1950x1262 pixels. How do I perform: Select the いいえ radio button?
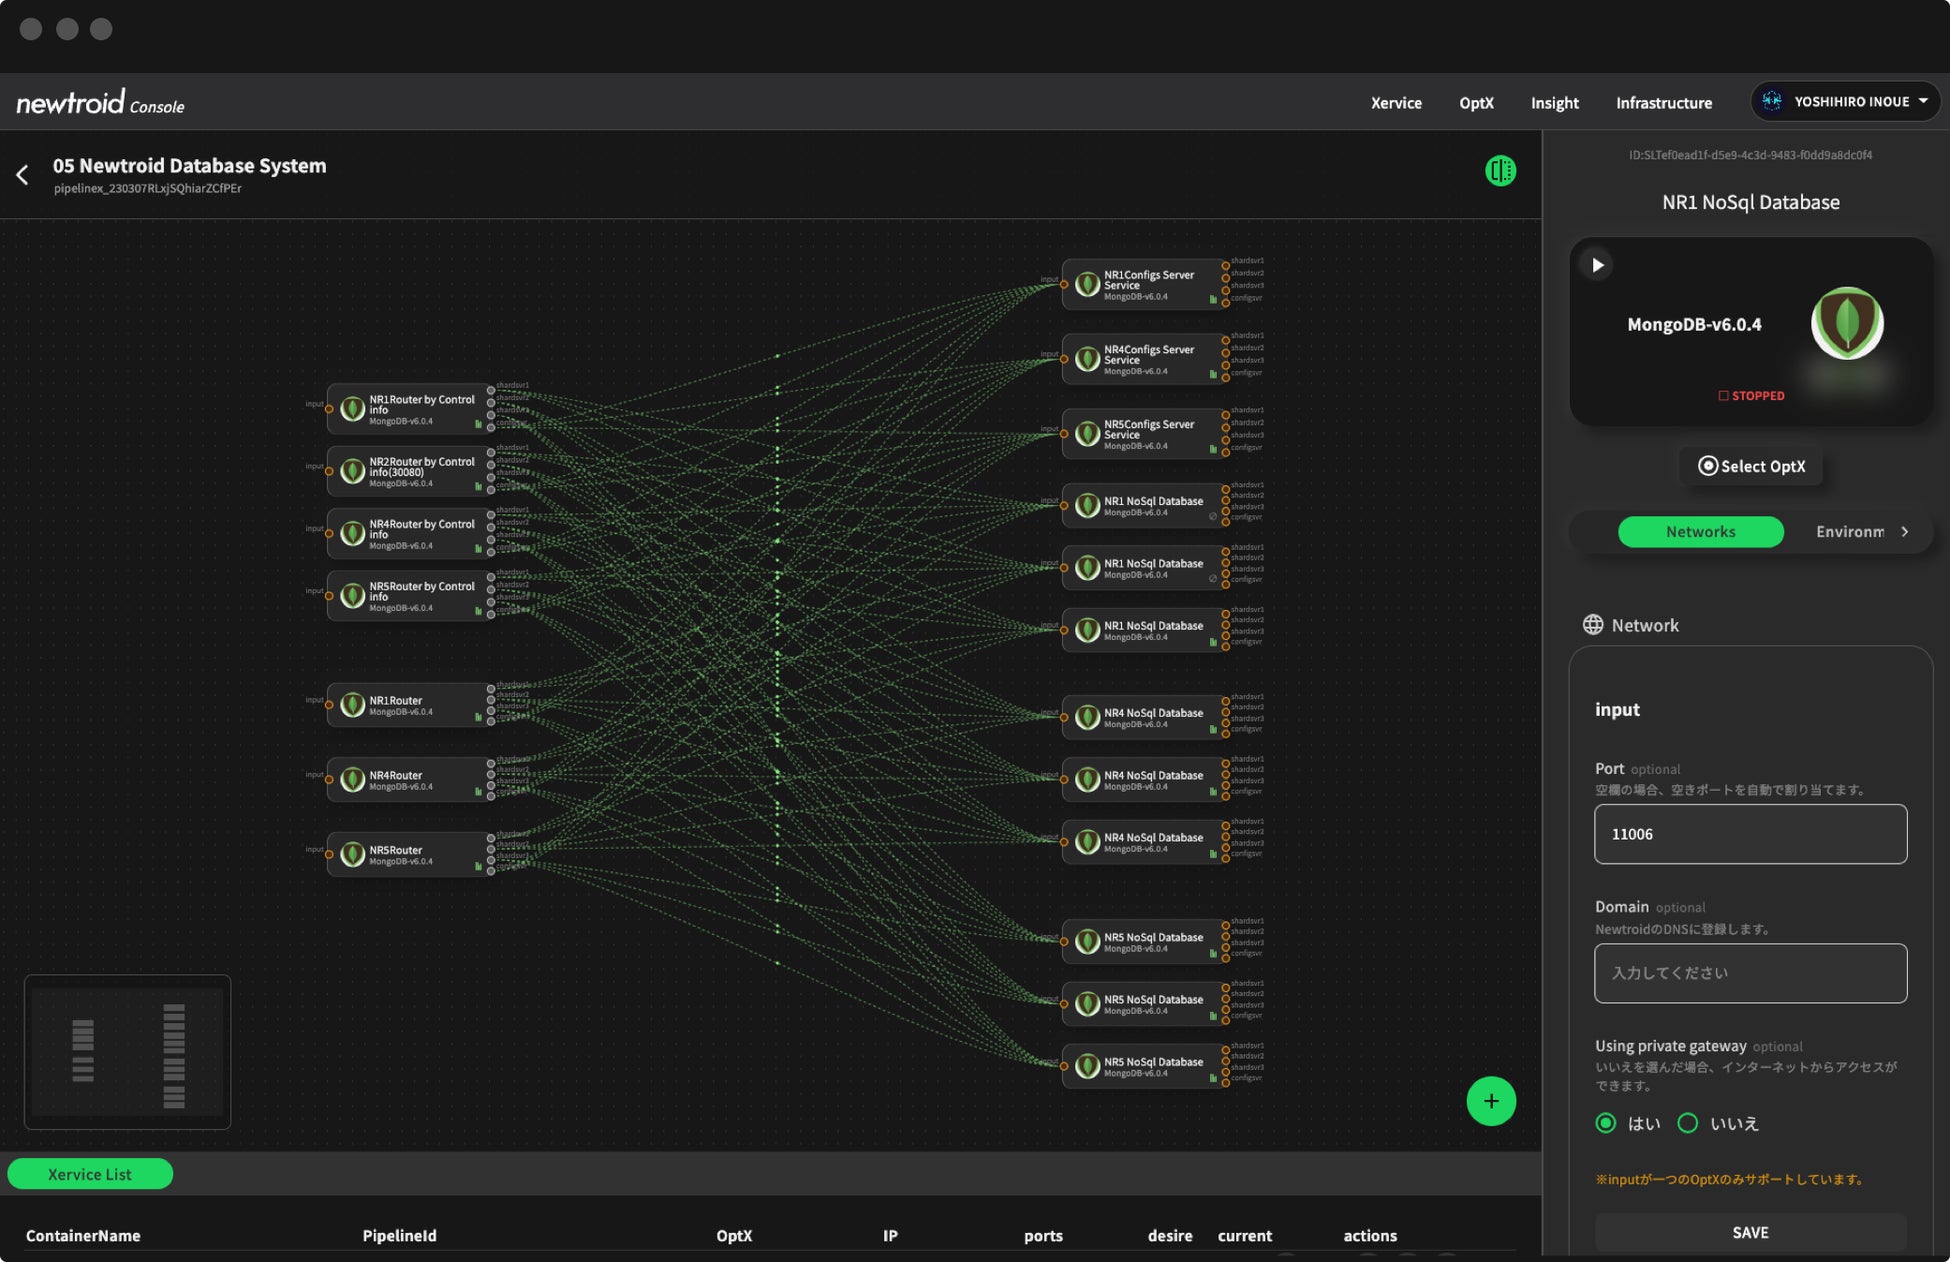[x=1688, y=1123]
